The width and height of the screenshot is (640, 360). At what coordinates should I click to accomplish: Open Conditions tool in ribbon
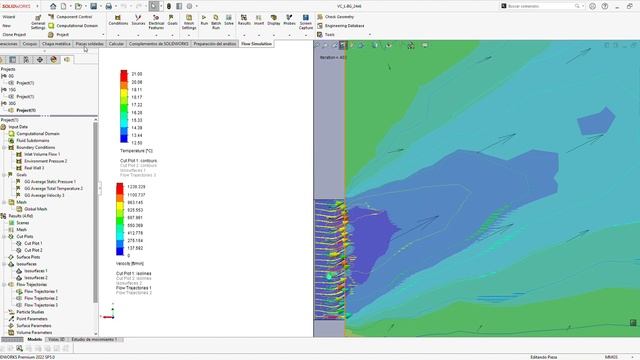tap(118, 20)
